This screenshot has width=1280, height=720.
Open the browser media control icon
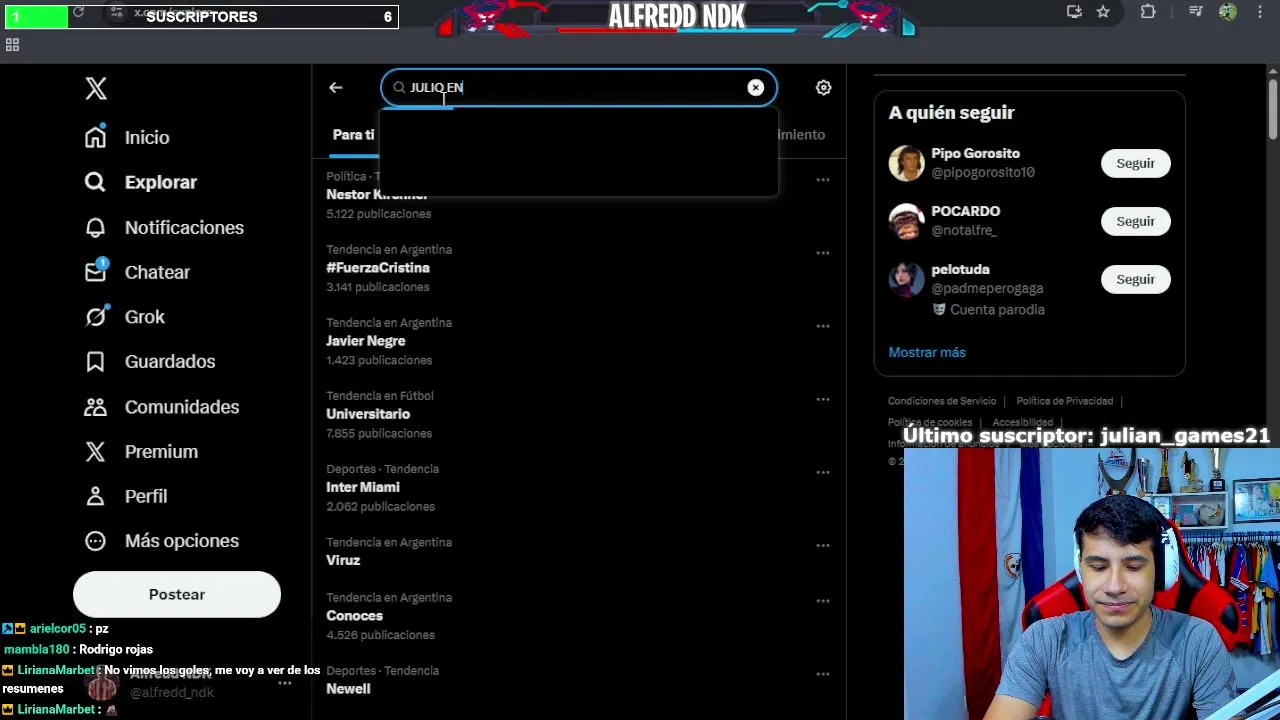tap(1196, 12)
